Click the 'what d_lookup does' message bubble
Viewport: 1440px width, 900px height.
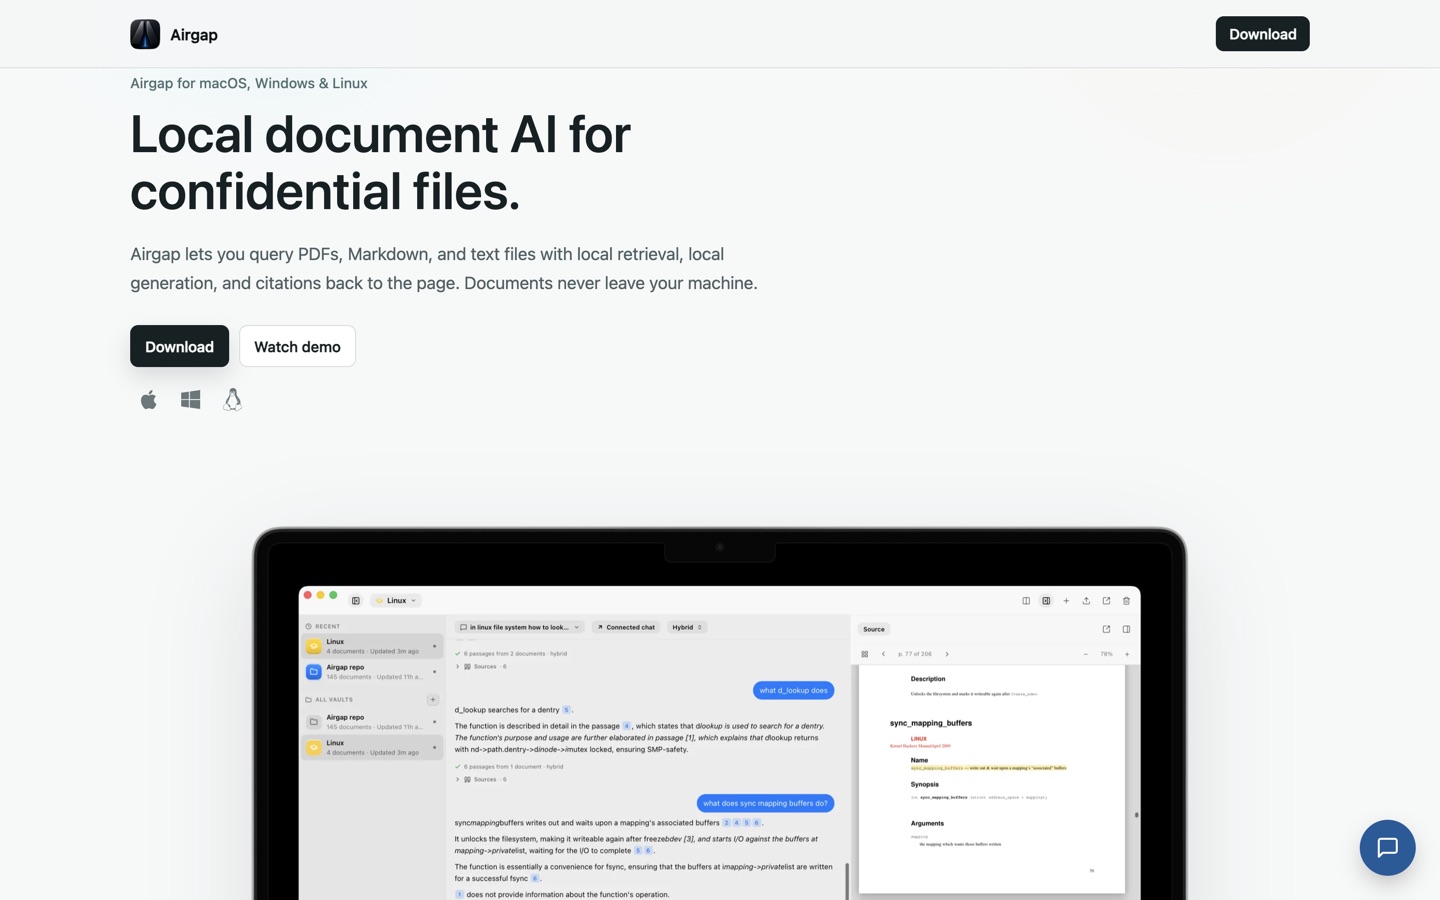click(x=793, y=690)
